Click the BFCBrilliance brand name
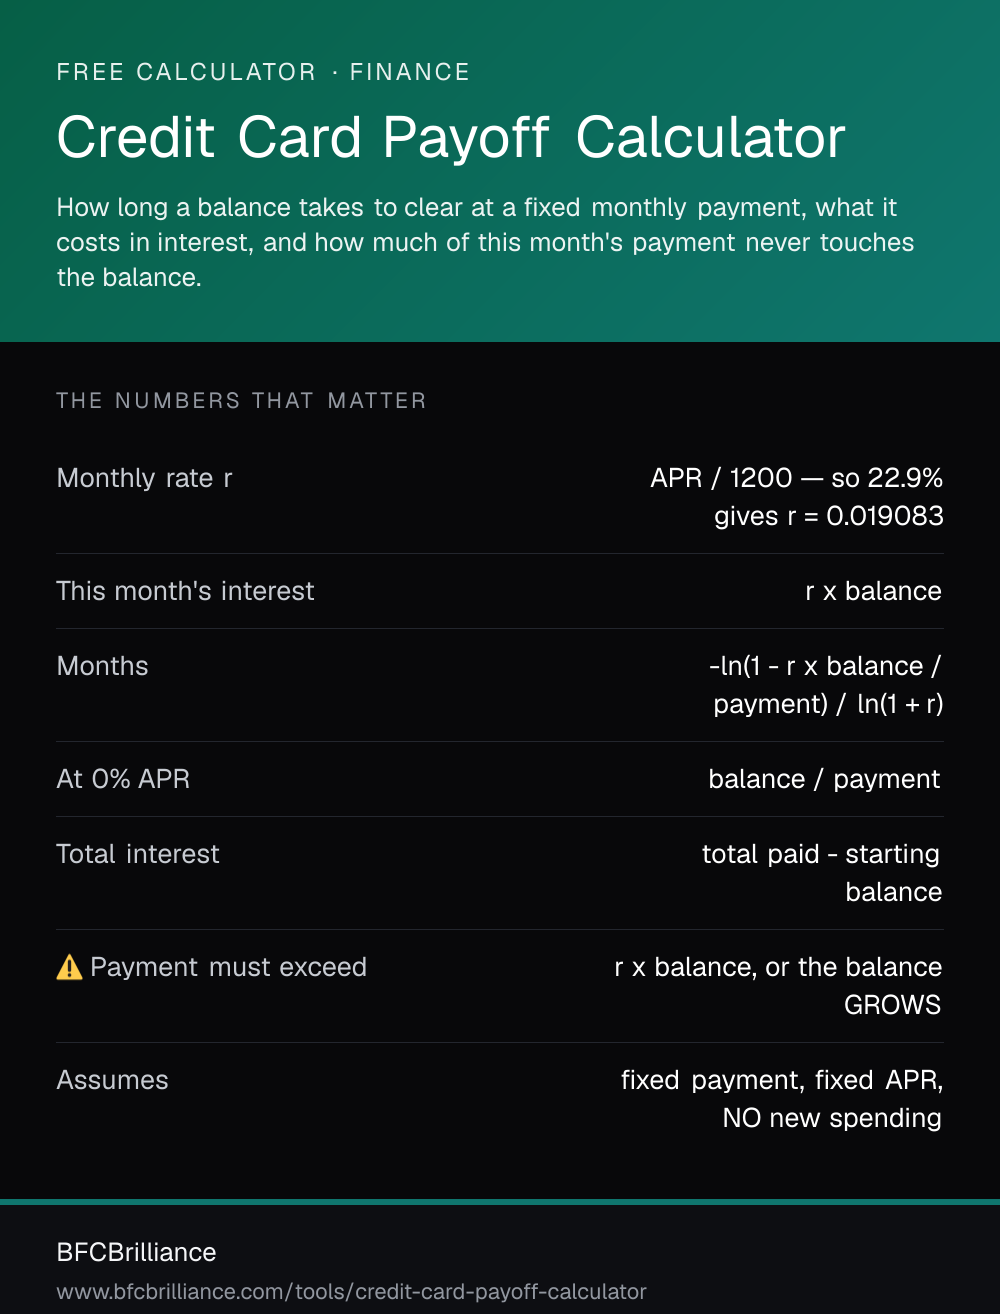Image resolution: width=1000 pixels, height=1314 pixels. pyautogui.click(x=137, y=1252)
